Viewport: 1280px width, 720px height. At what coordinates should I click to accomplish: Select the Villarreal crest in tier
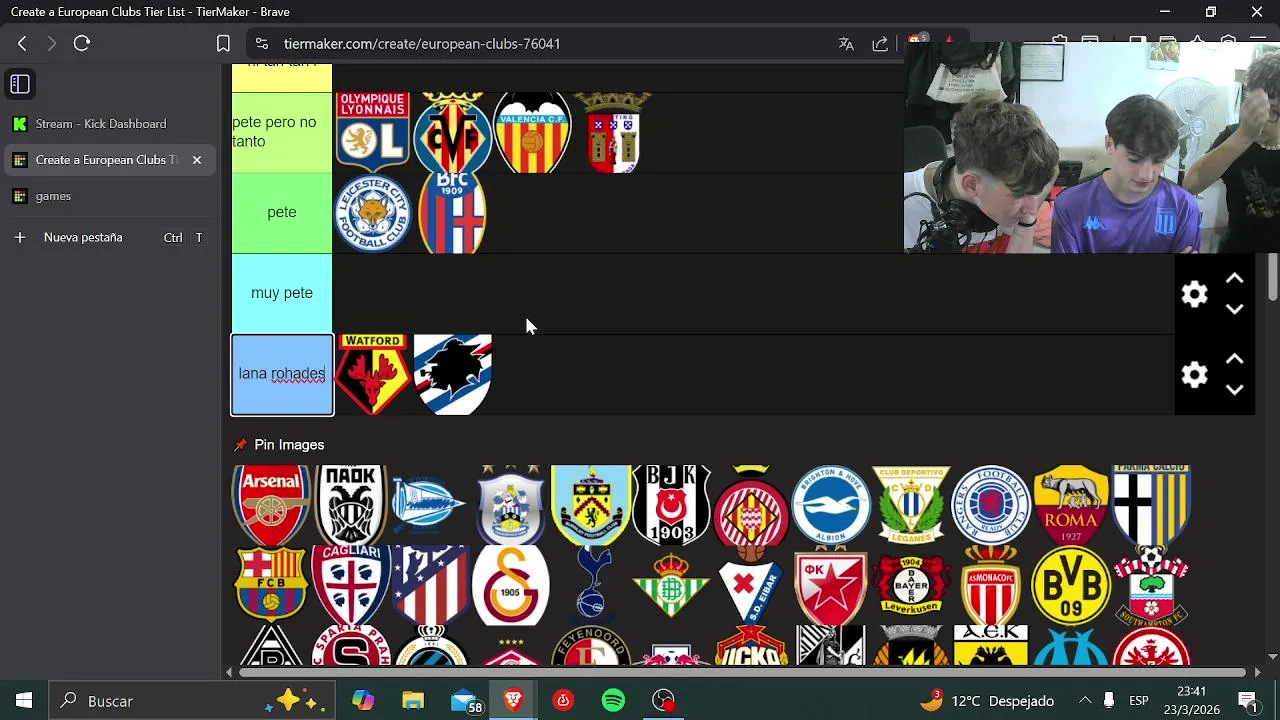tap(452, 132)
